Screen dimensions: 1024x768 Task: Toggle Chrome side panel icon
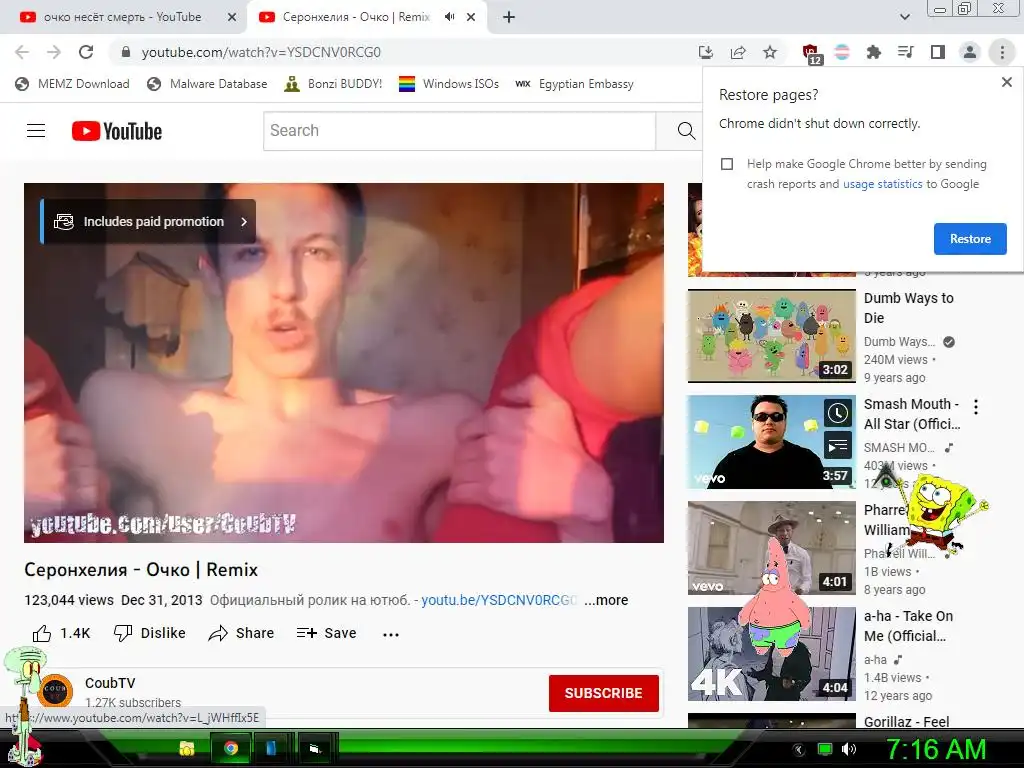(x=938, y=52)
